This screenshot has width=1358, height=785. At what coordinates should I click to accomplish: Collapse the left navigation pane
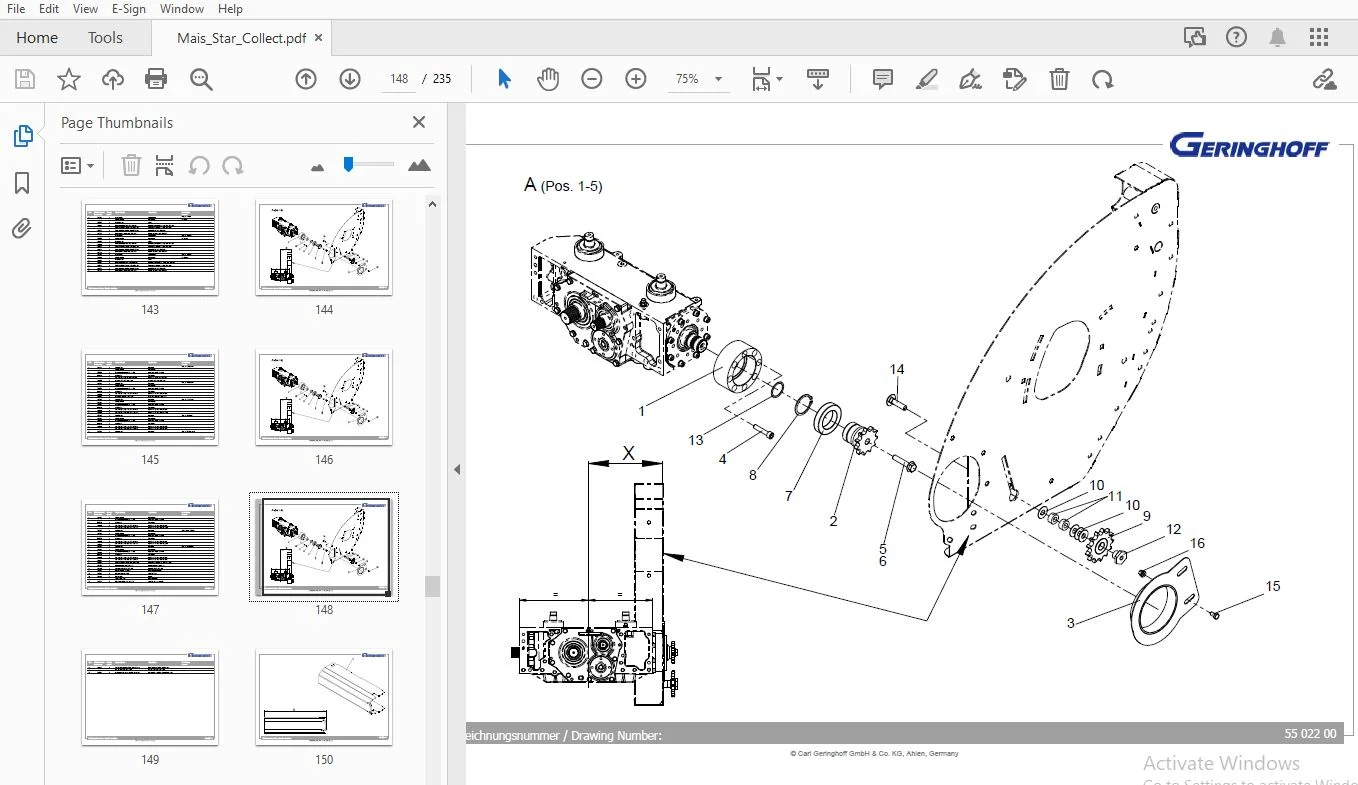457,469
